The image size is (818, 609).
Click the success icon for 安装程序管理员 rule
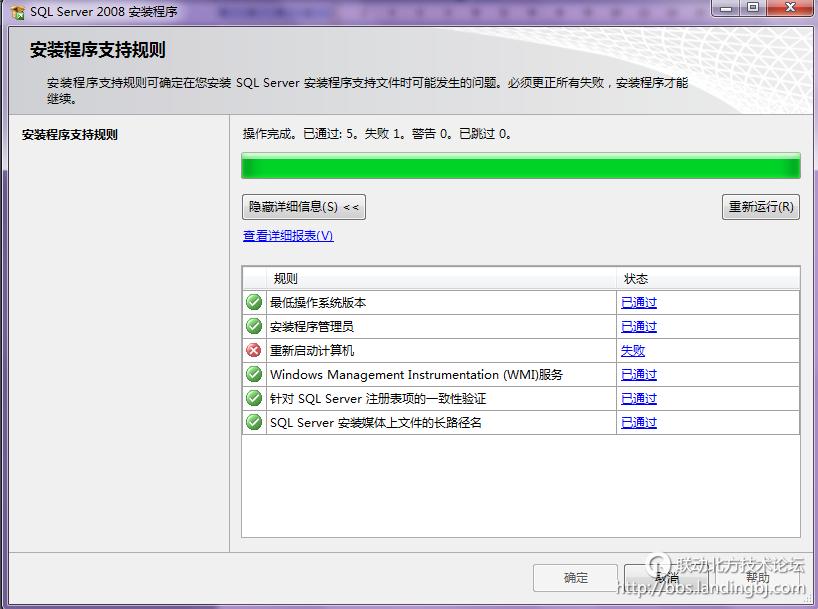coord(254,326)
